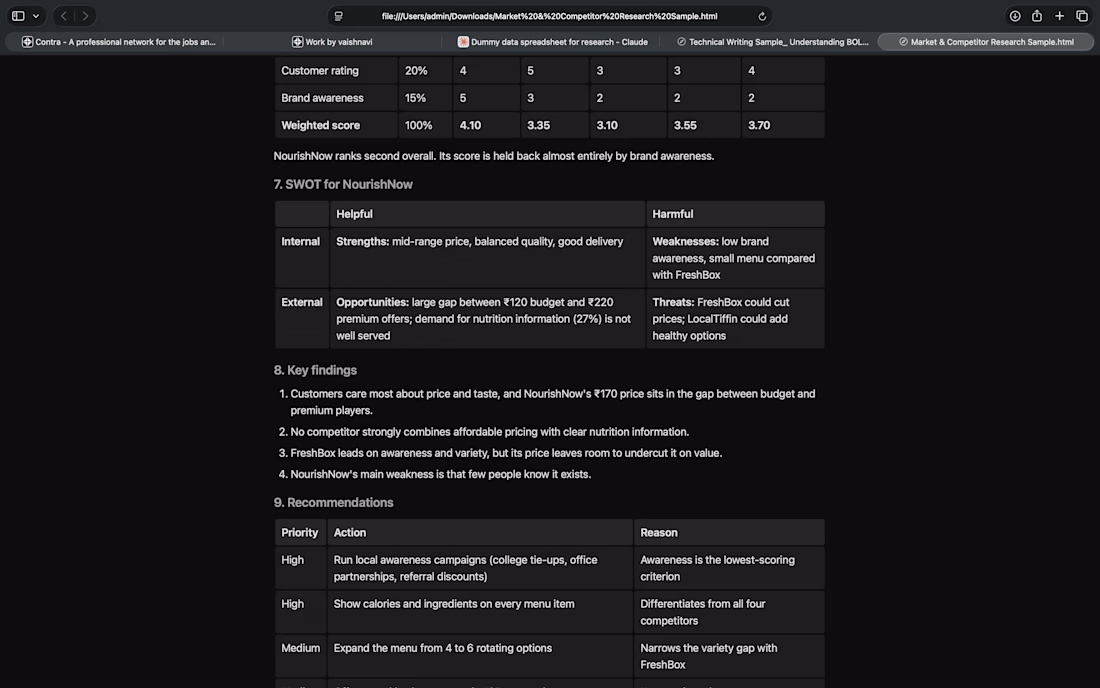Viewport: 1100px width, 688px height.
Task: Click the 'Weighted score' row label
Action: [x=321, y=126]
